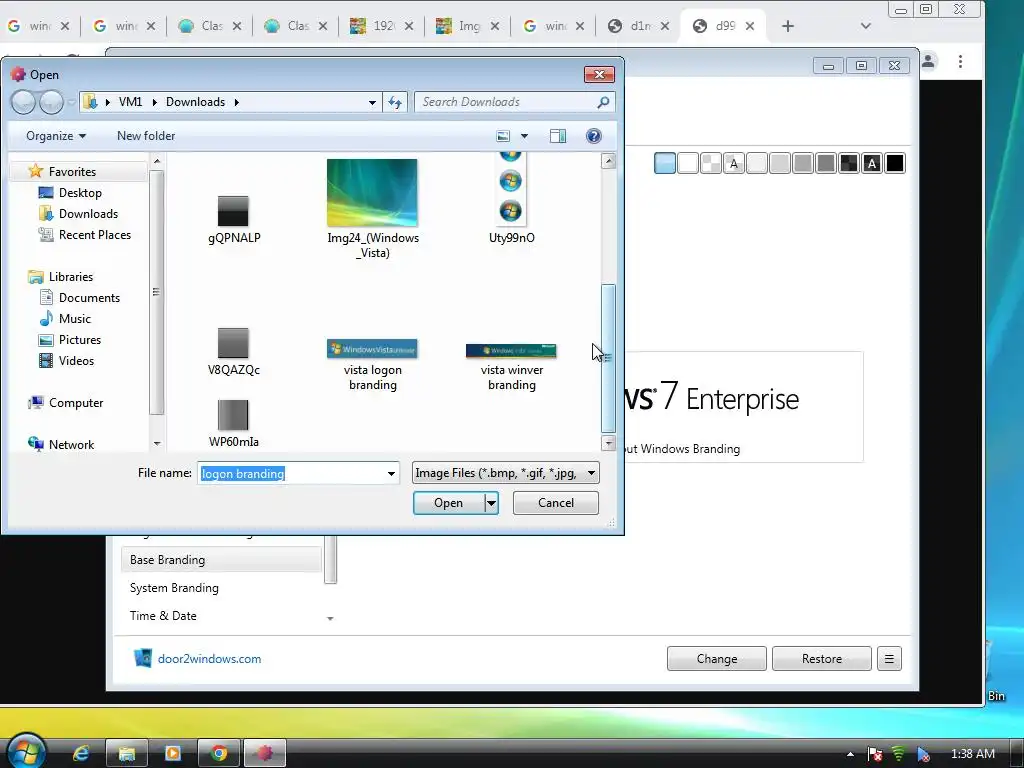
Task: Open the door2windows.com link
Action: 209,659
